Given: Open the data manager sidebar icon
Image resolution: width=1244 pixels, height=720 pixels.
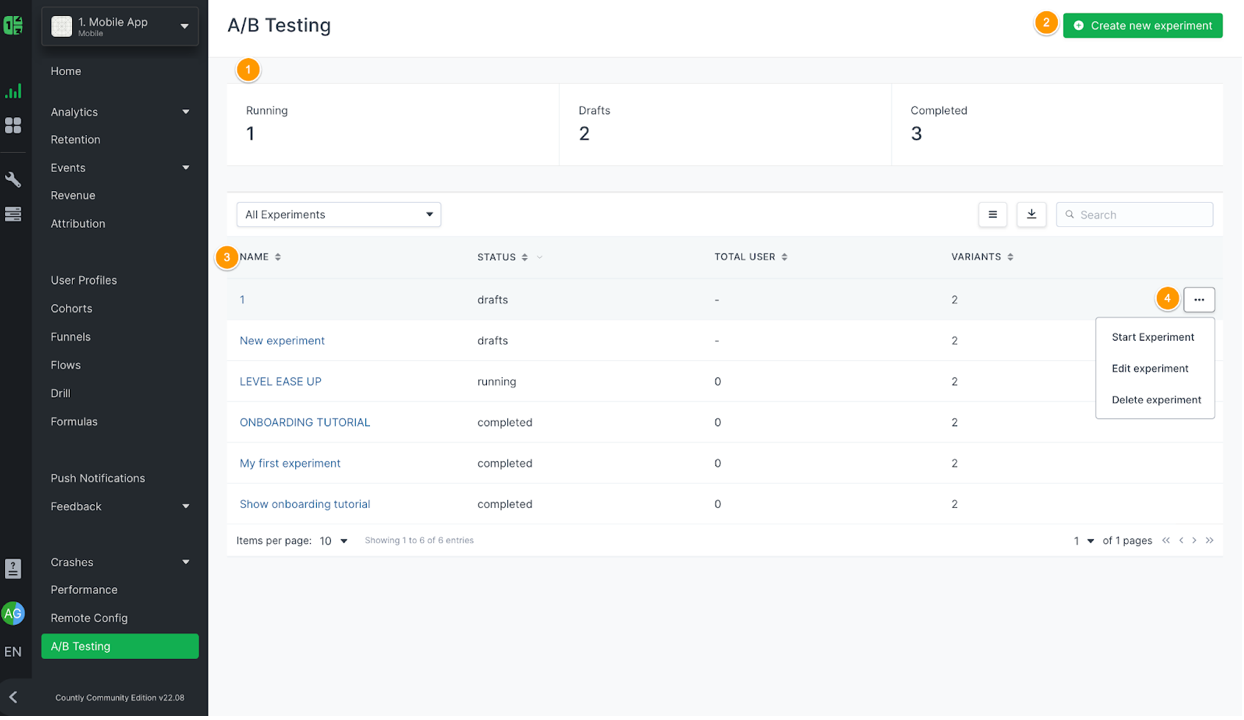Looking at the screenshot, I should click(13, 214).
